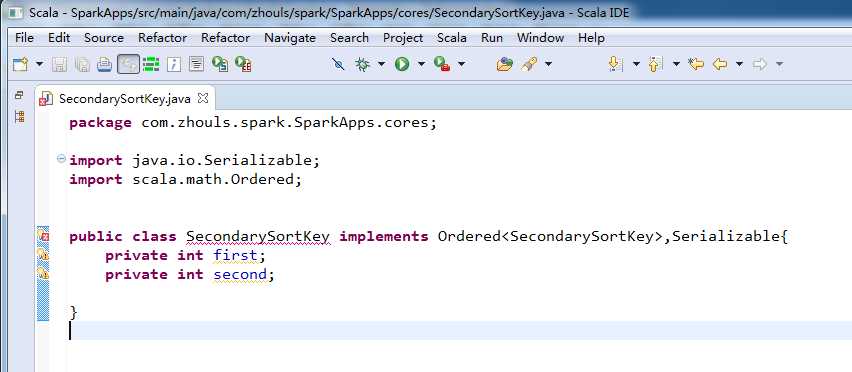The width and height of the screenshot is (852, 372).
Task: Click the 'first' field name
Action: [235, 256]
